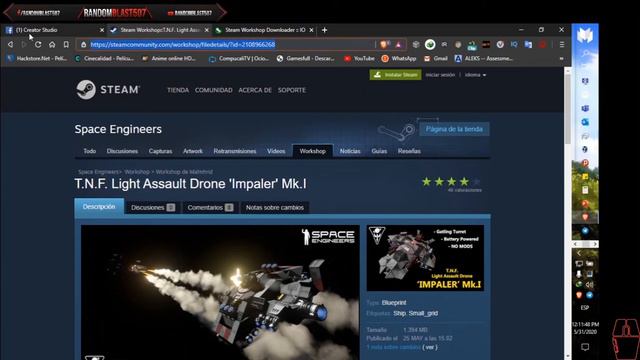
Task: Open the item's Discusiones tab
Action: (153, 207)
